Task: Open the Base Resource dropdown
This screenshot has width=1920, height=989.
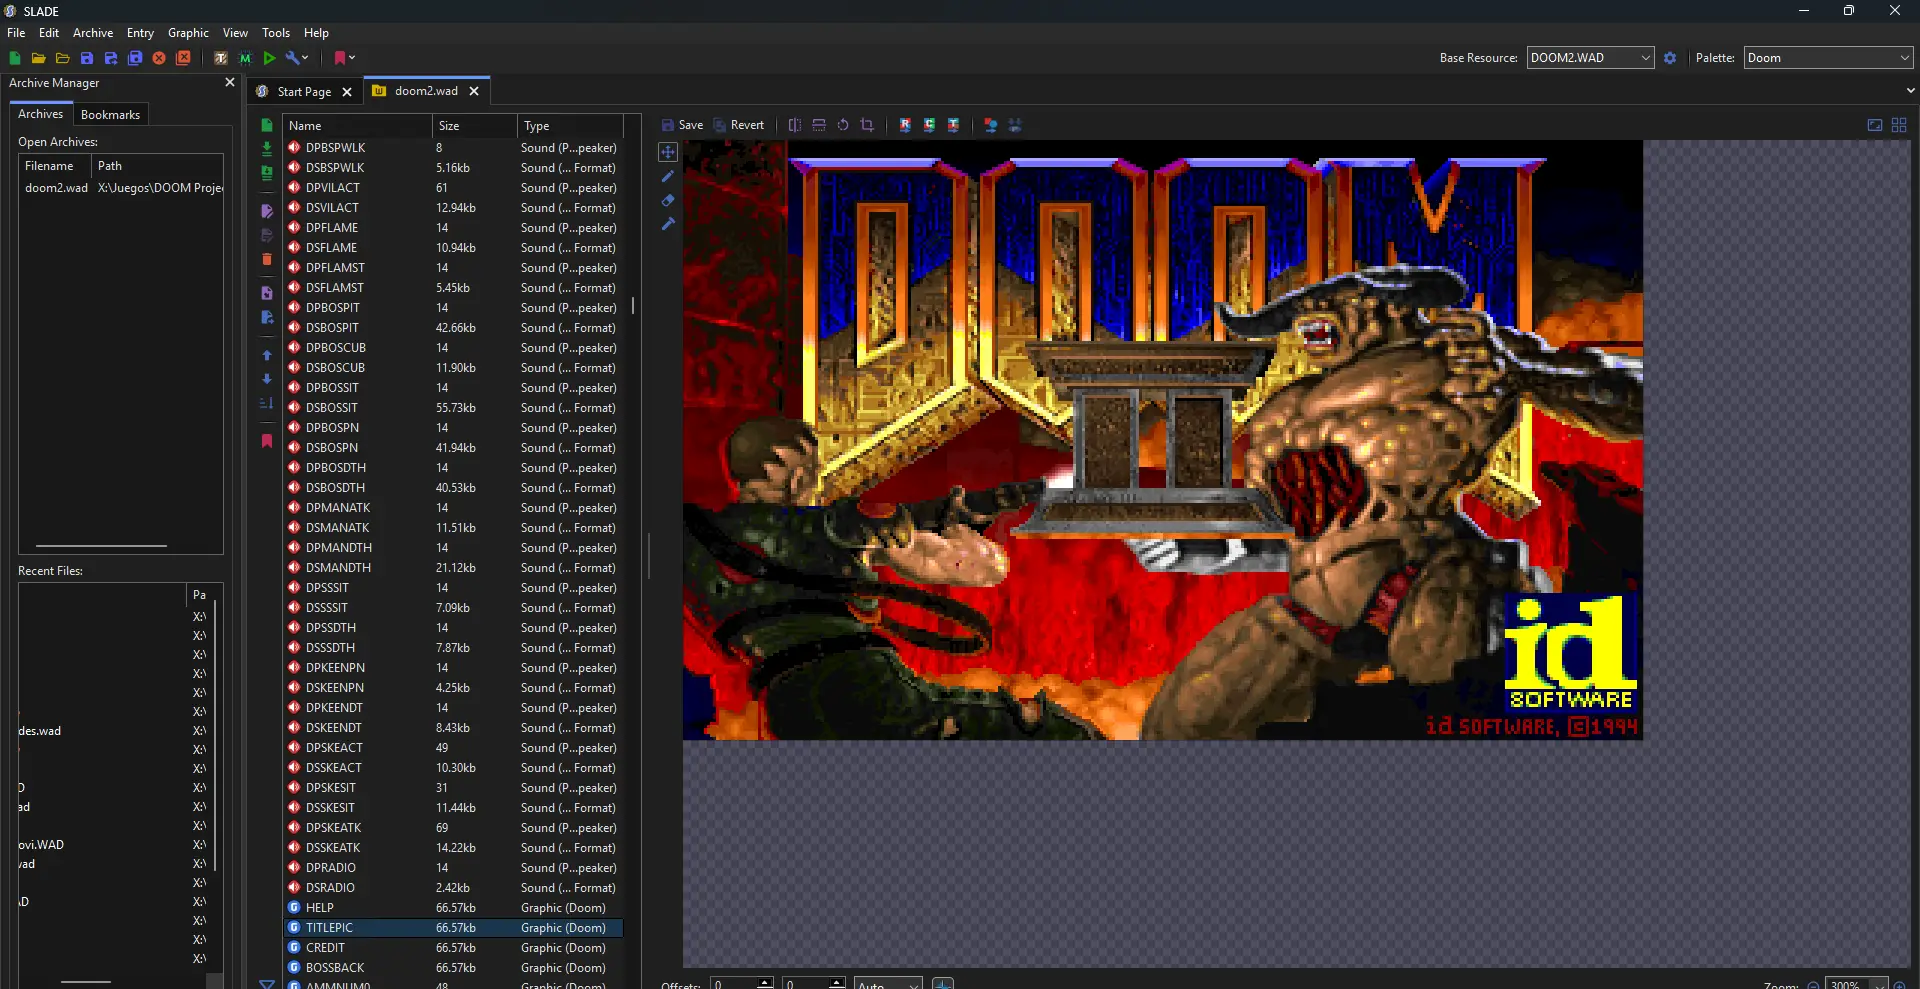Action: click(x=1589, y=58)
